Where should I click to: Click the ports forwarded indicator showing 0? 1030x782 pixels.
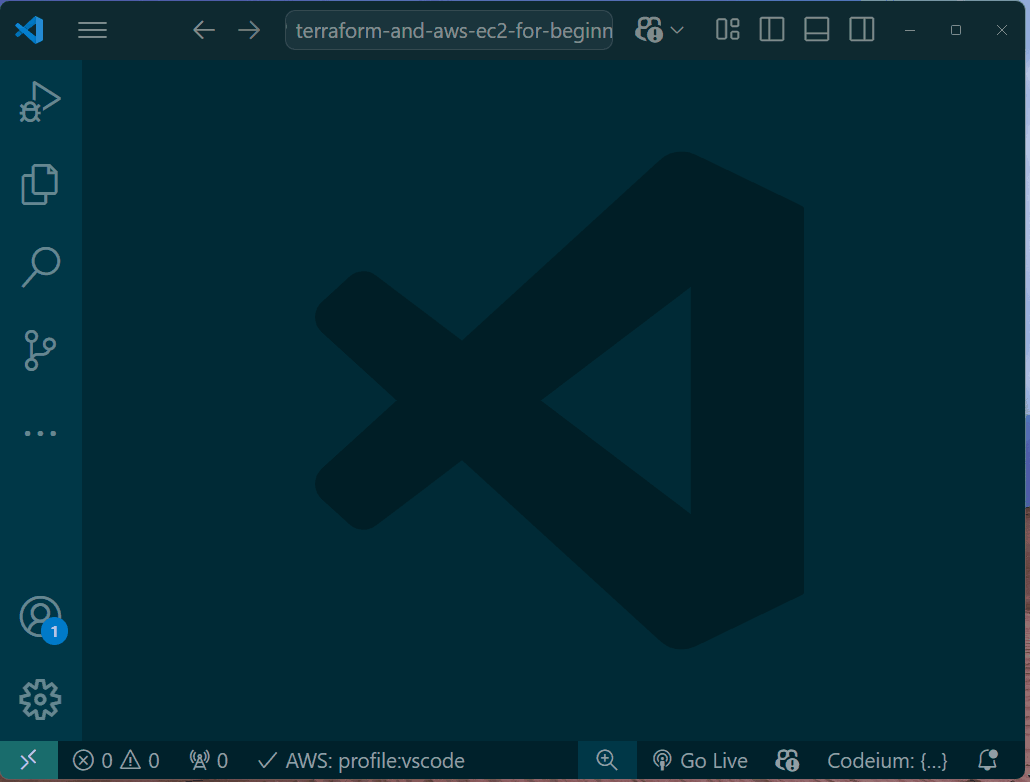(x=208, y=761)
